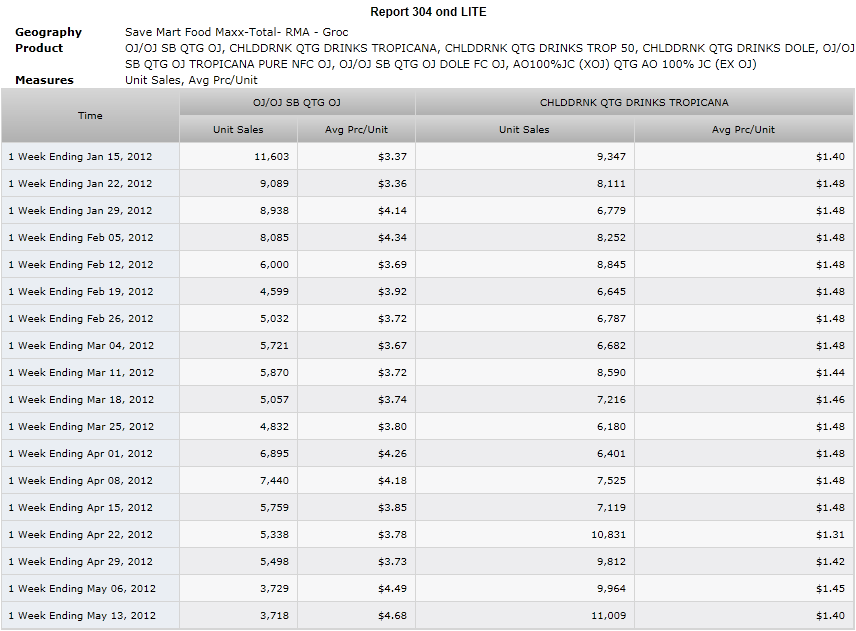856x631 pixels.
Task: Click Tropicana unit sales value 6,779
Action: [x=611, y=211]
